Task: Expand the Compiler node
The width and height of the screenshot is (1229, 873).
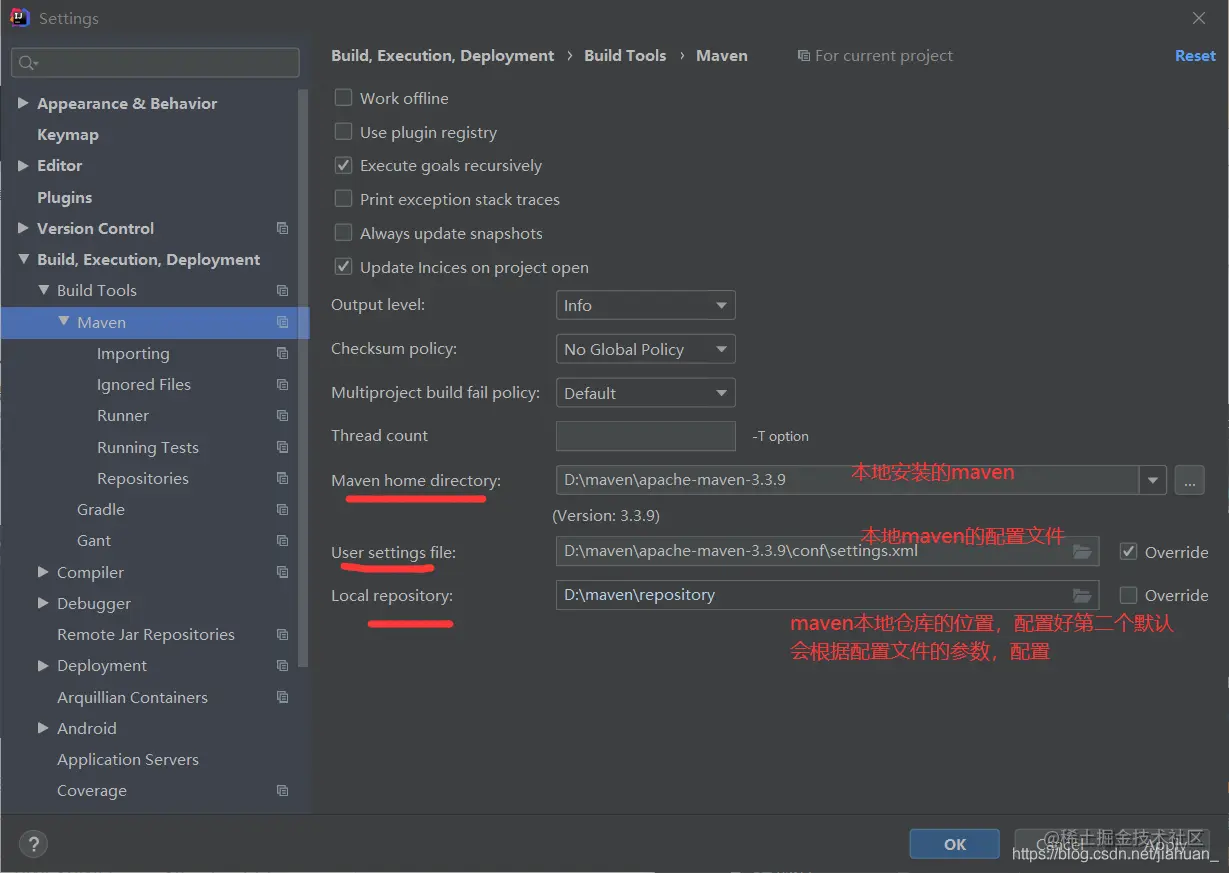Action: (43, 572)
